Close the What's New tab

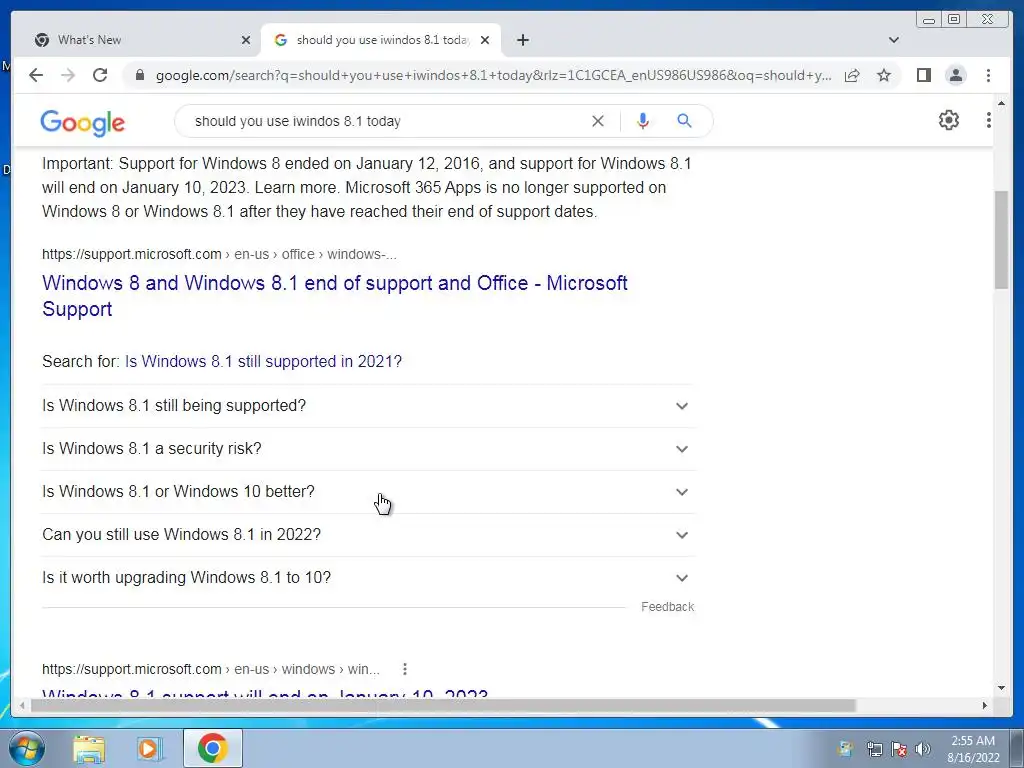(x=246, y=40)
